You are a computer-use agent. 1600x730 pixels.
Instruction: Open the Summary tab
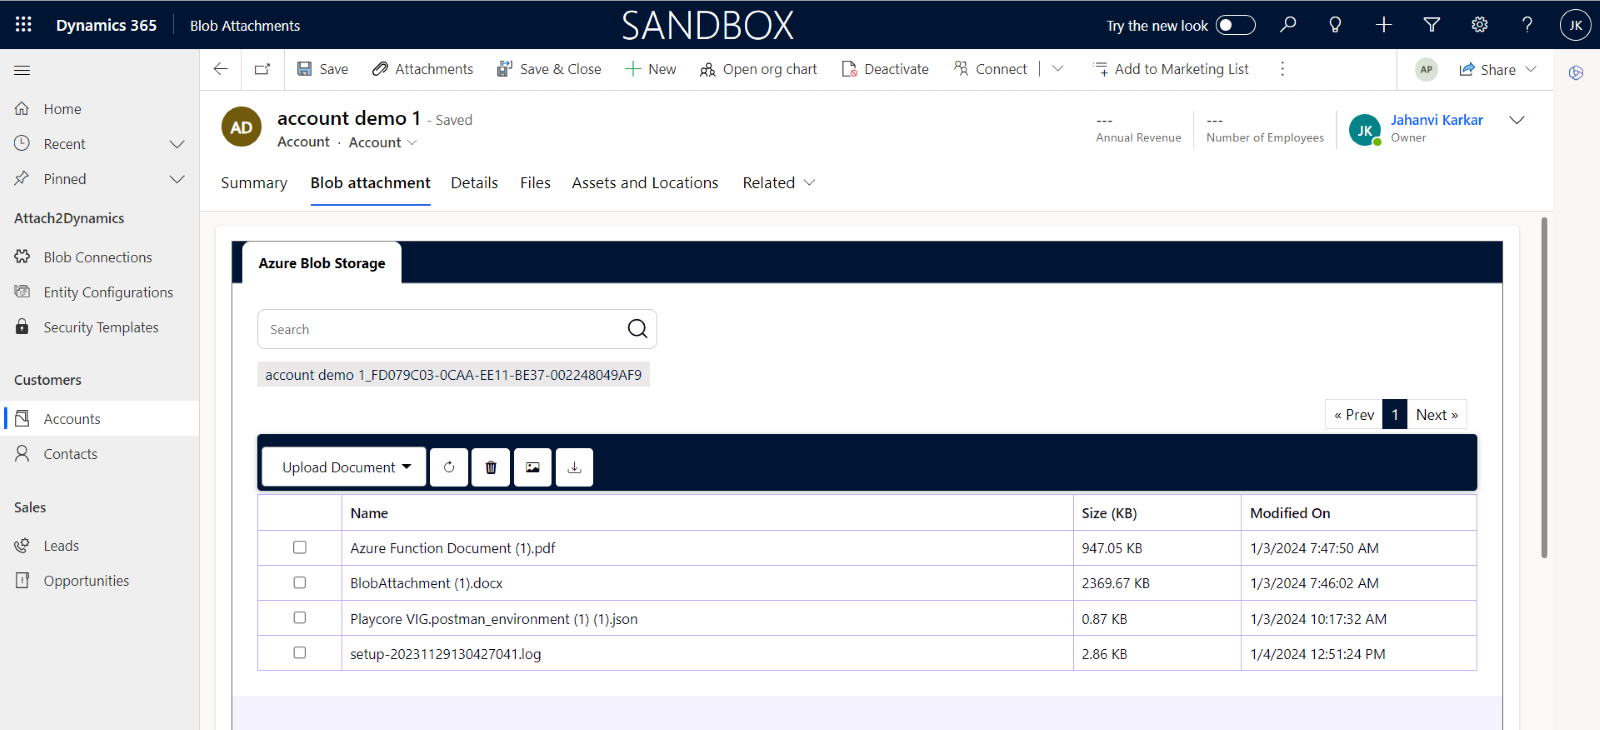pos(254,183)
